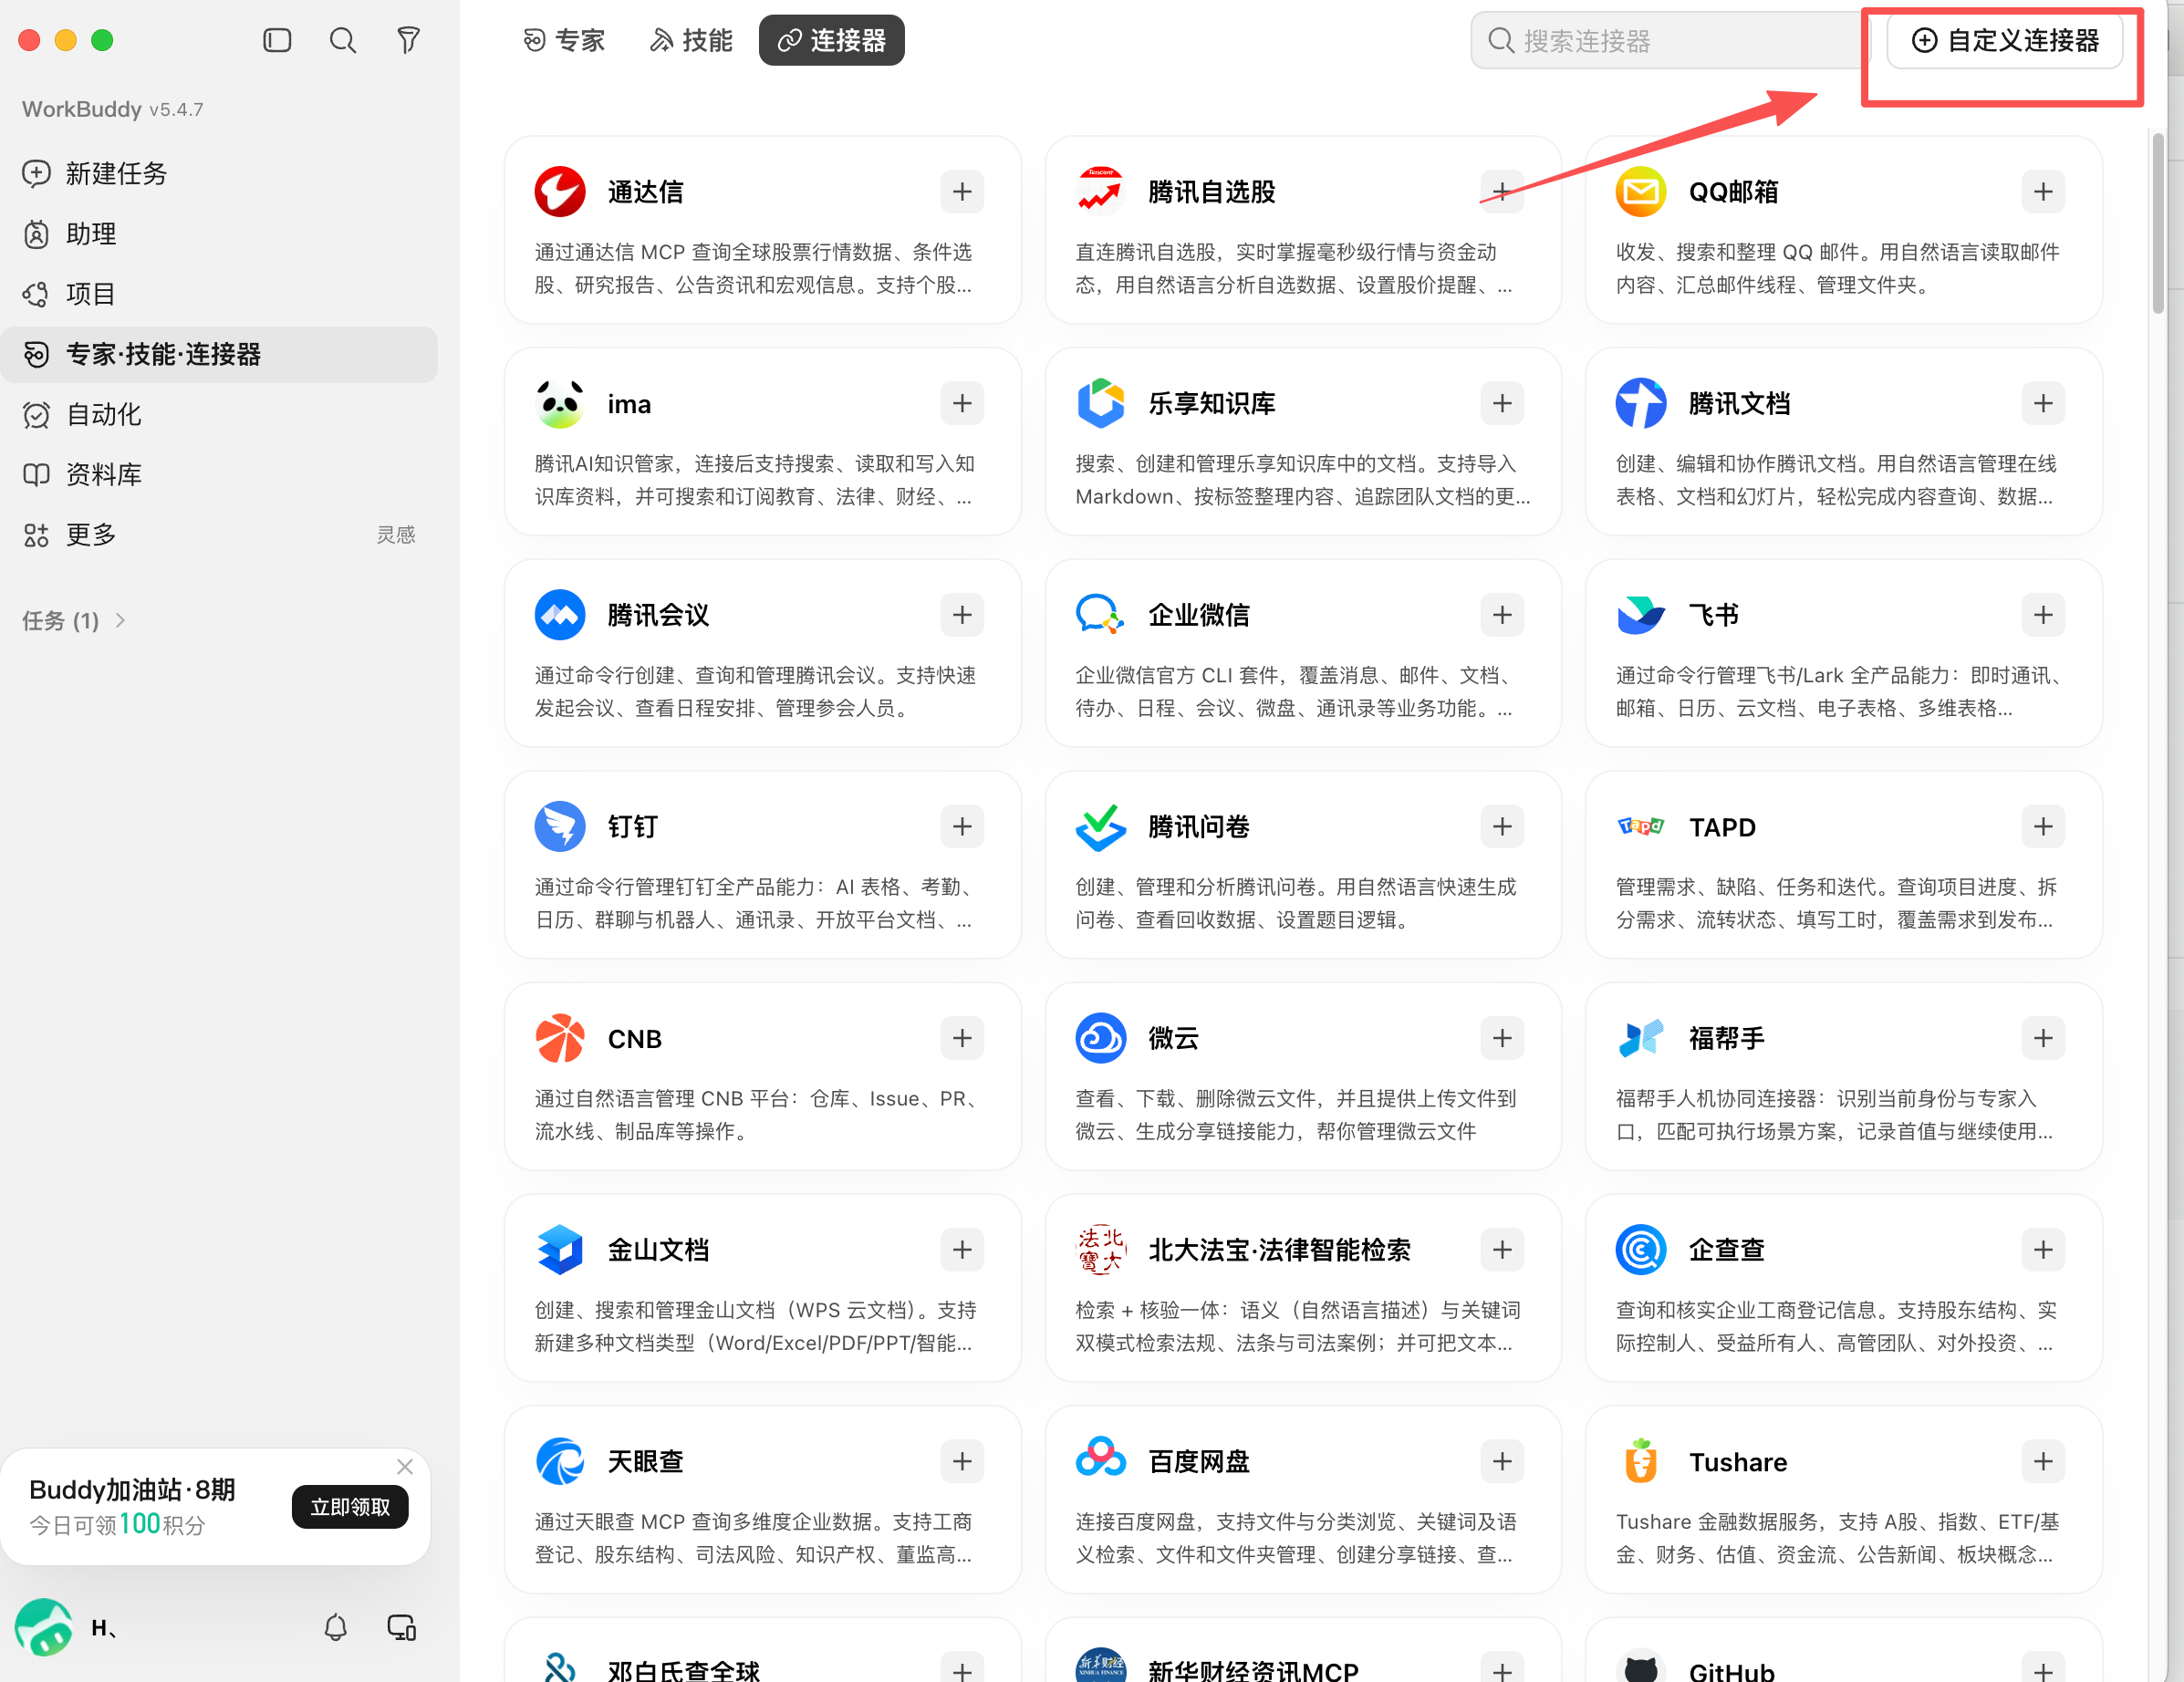Add the 北大法宝 connector
Image resolution: width=2184 pixels, height=1682 pixels.
click(1502, 1249)
